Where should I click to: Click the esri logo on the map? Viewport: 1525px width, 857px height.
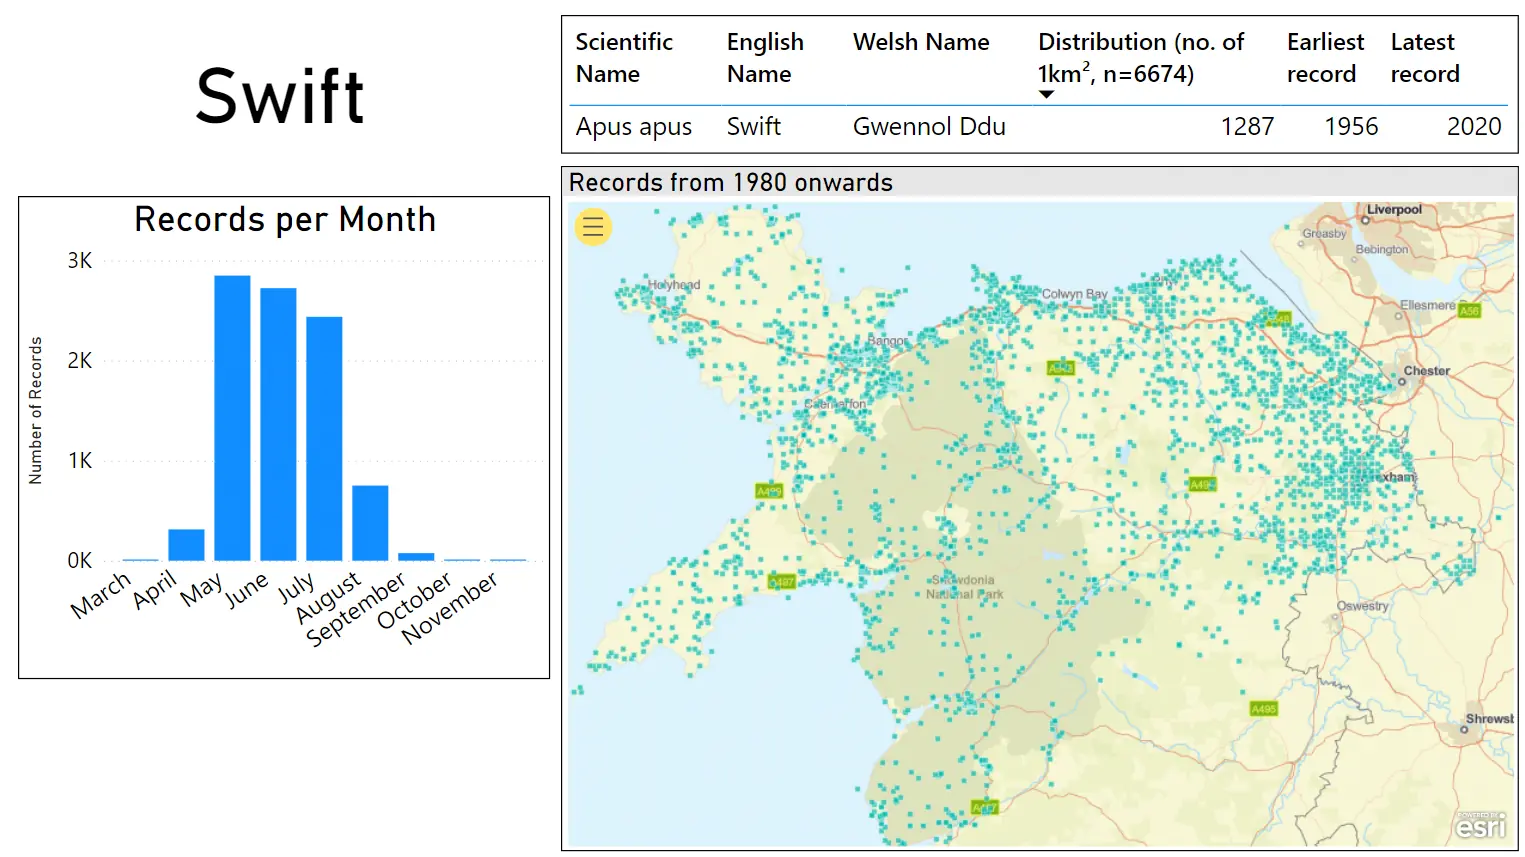[1480, 826]
